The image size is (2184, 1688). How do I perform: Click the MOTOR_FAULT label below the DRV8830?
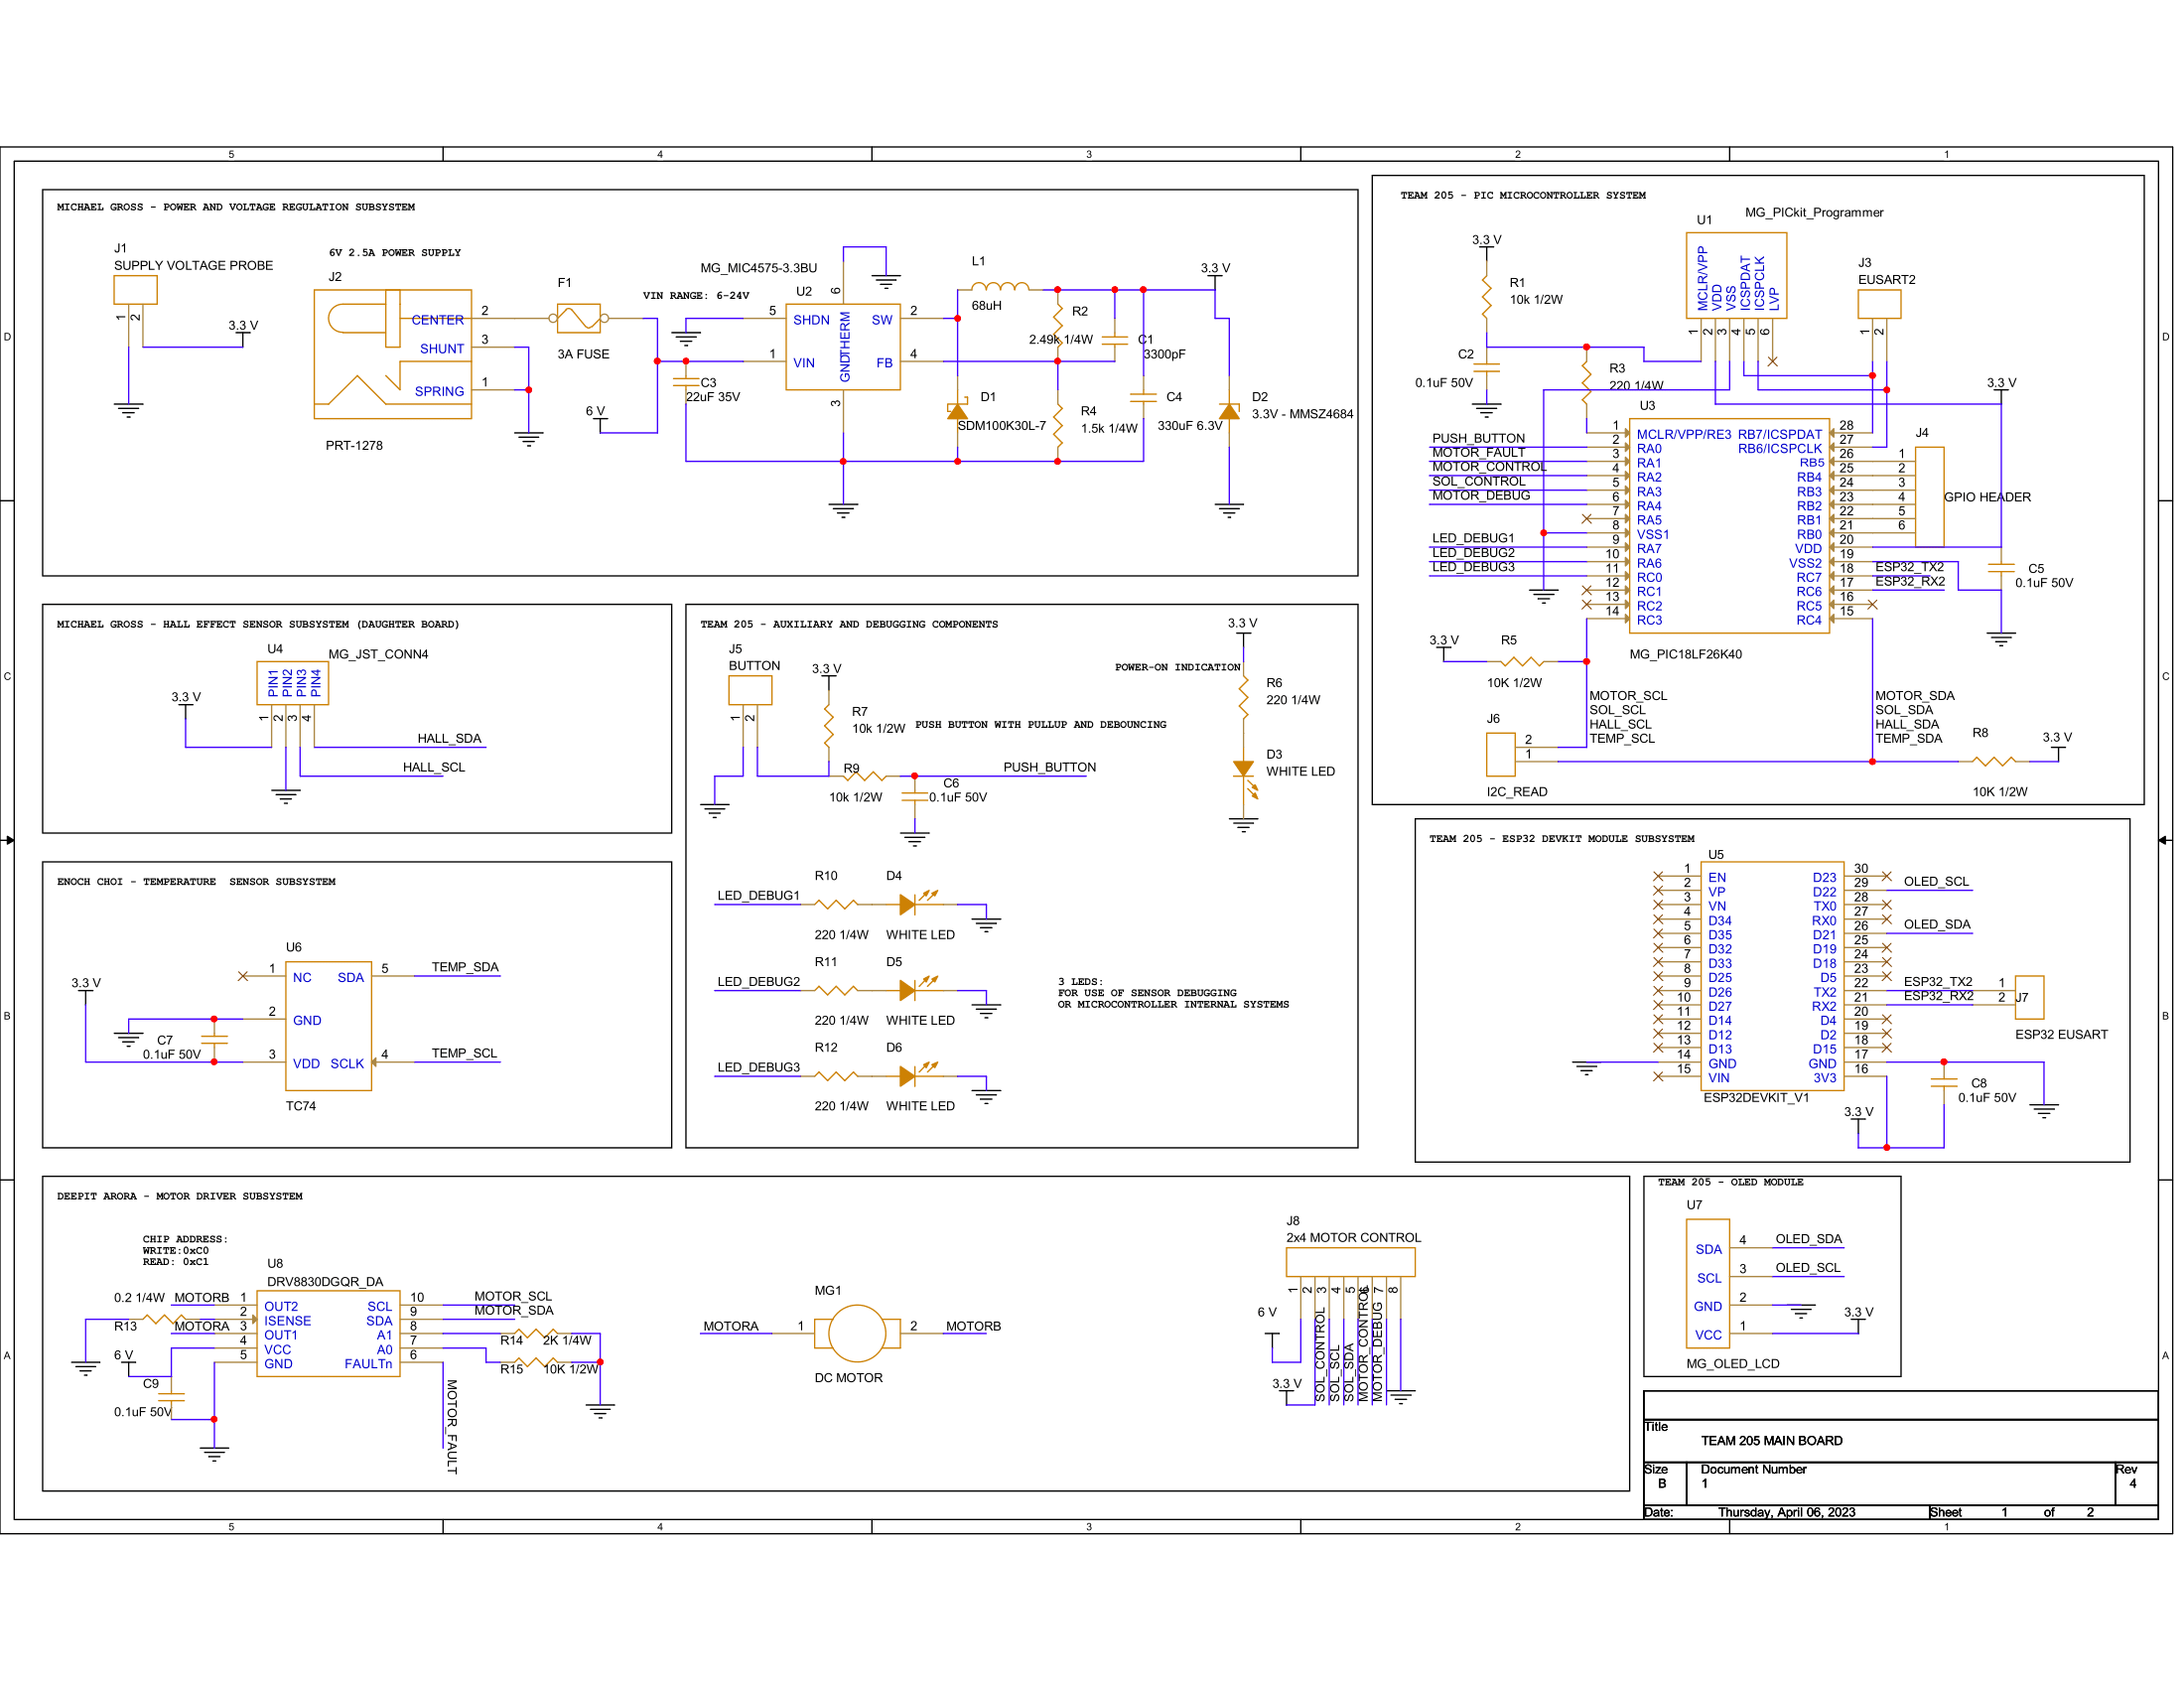pos(451,1427)
